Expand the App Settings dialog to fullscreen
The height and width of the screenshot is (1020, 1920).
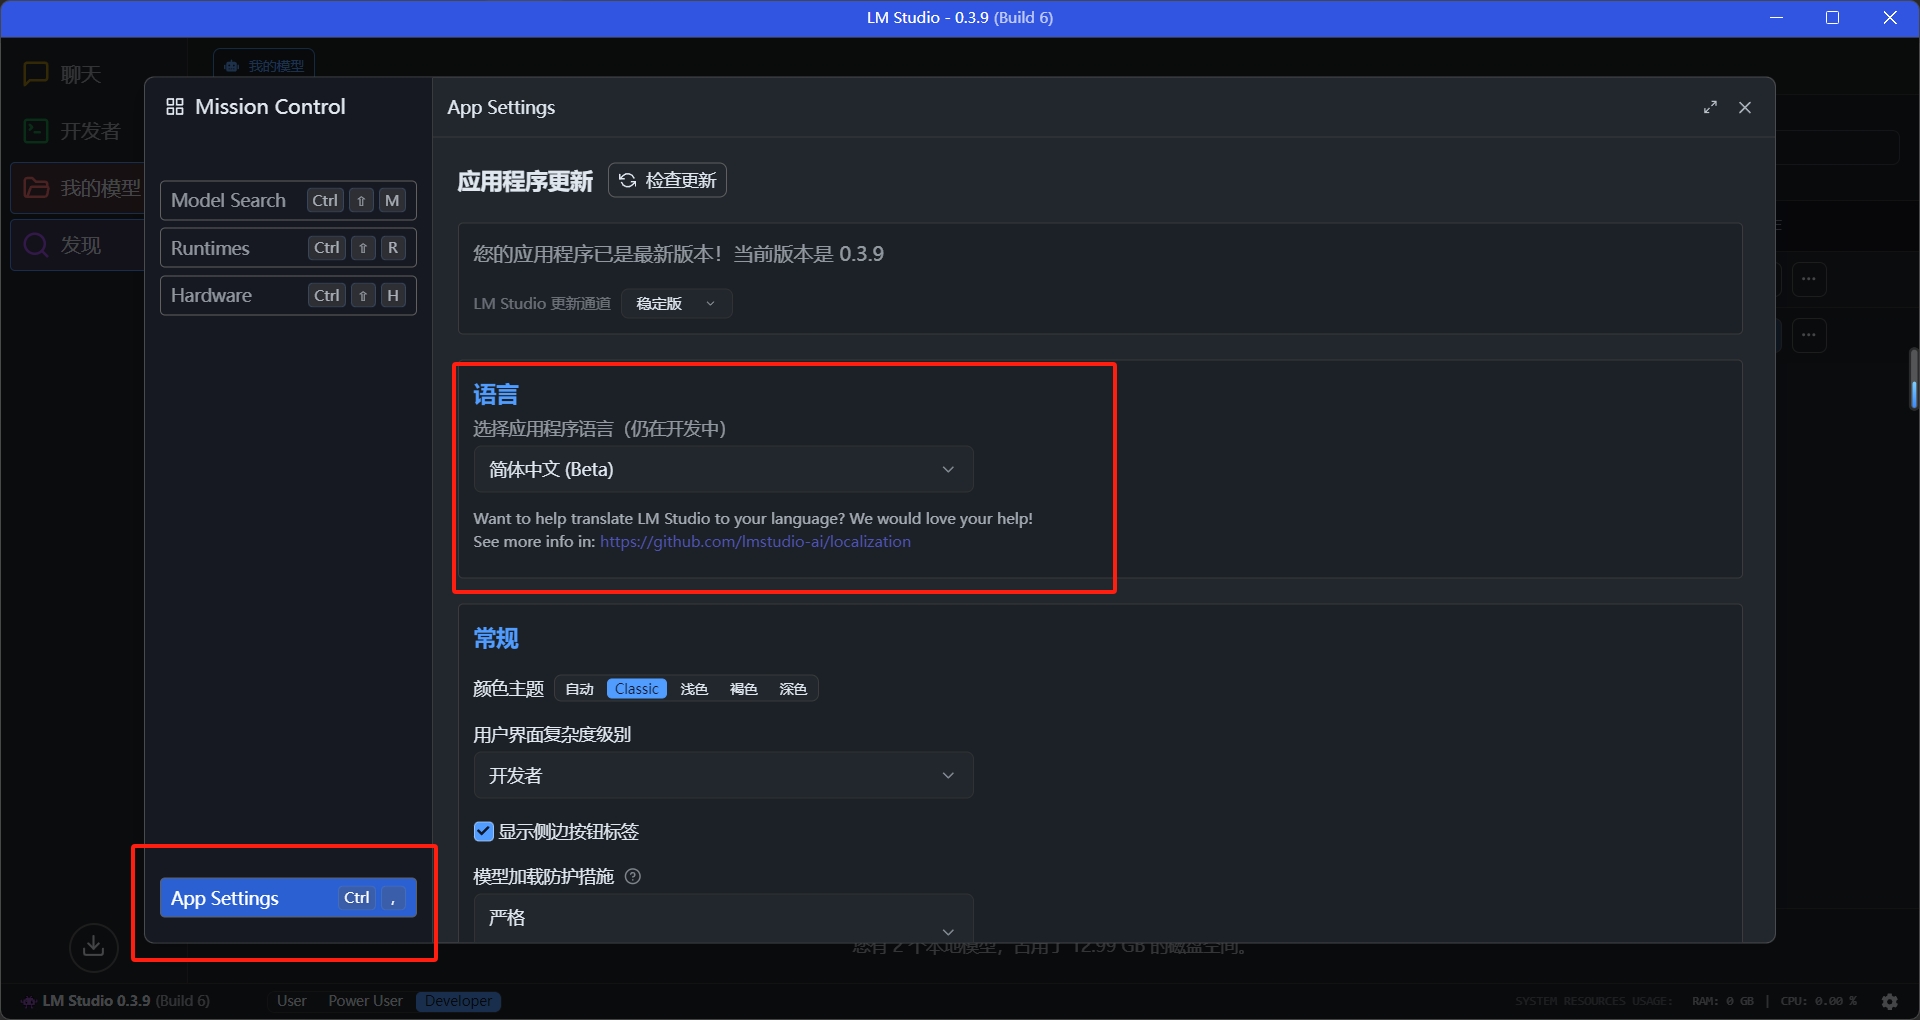(1710, 107)
